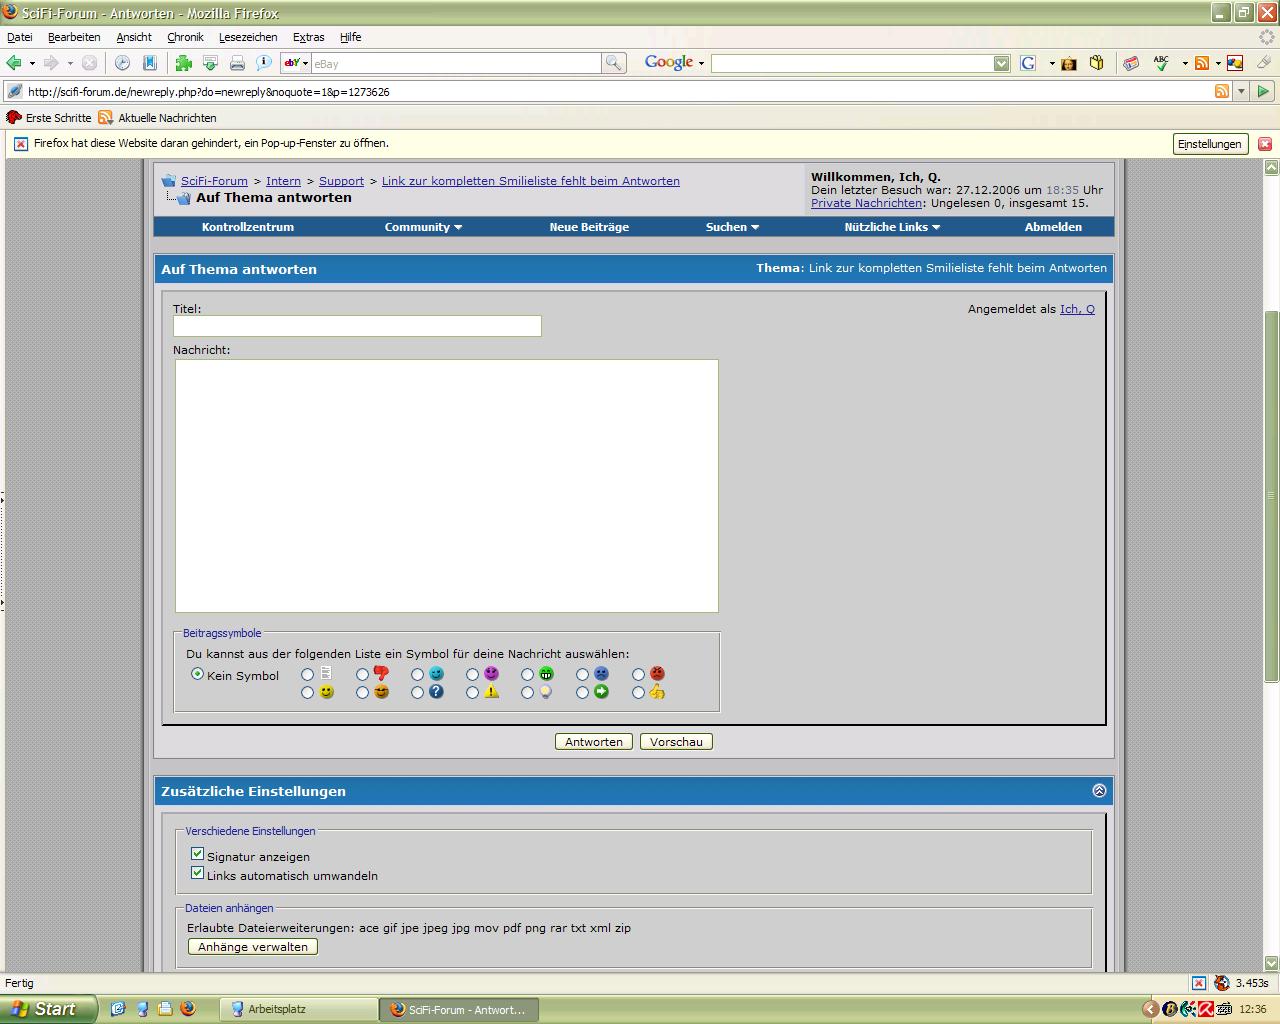Screen dimensions: 1280x1024
Task: Click the ABC spell check icon
Action: coord(1161,63)
